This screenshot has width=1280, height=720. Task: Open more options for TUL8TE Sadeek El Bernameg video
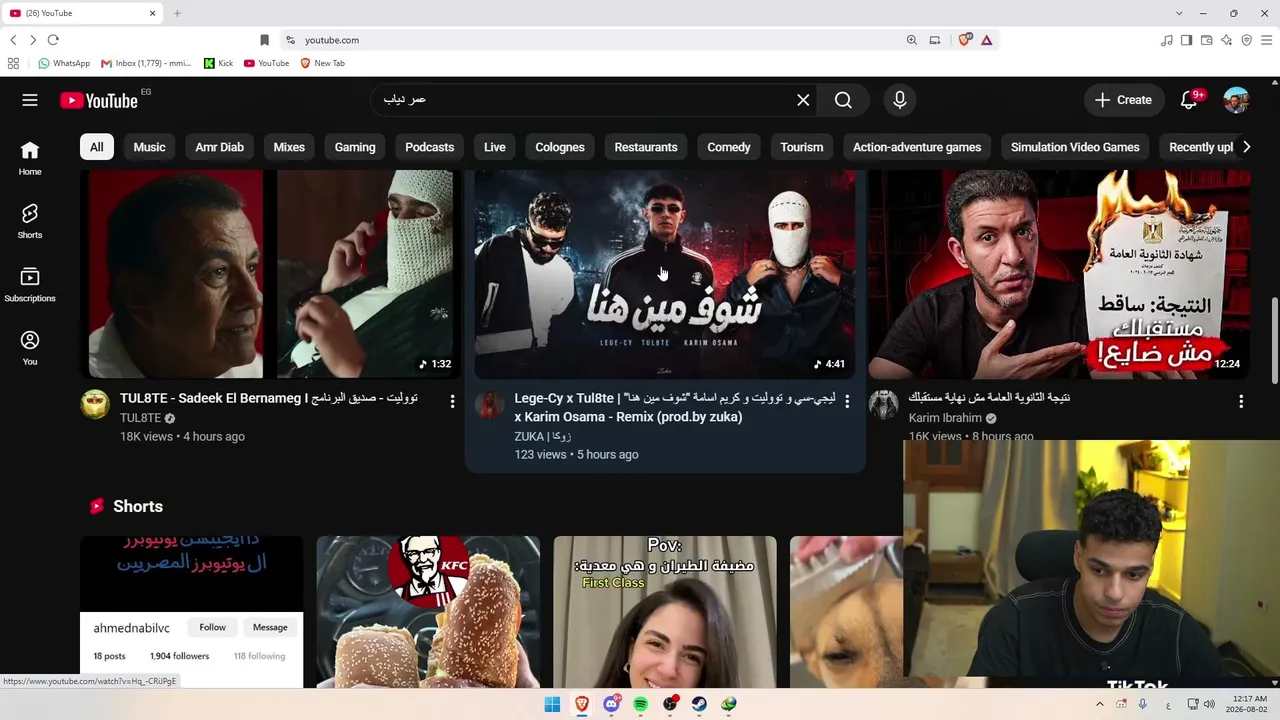click(452, 401)
